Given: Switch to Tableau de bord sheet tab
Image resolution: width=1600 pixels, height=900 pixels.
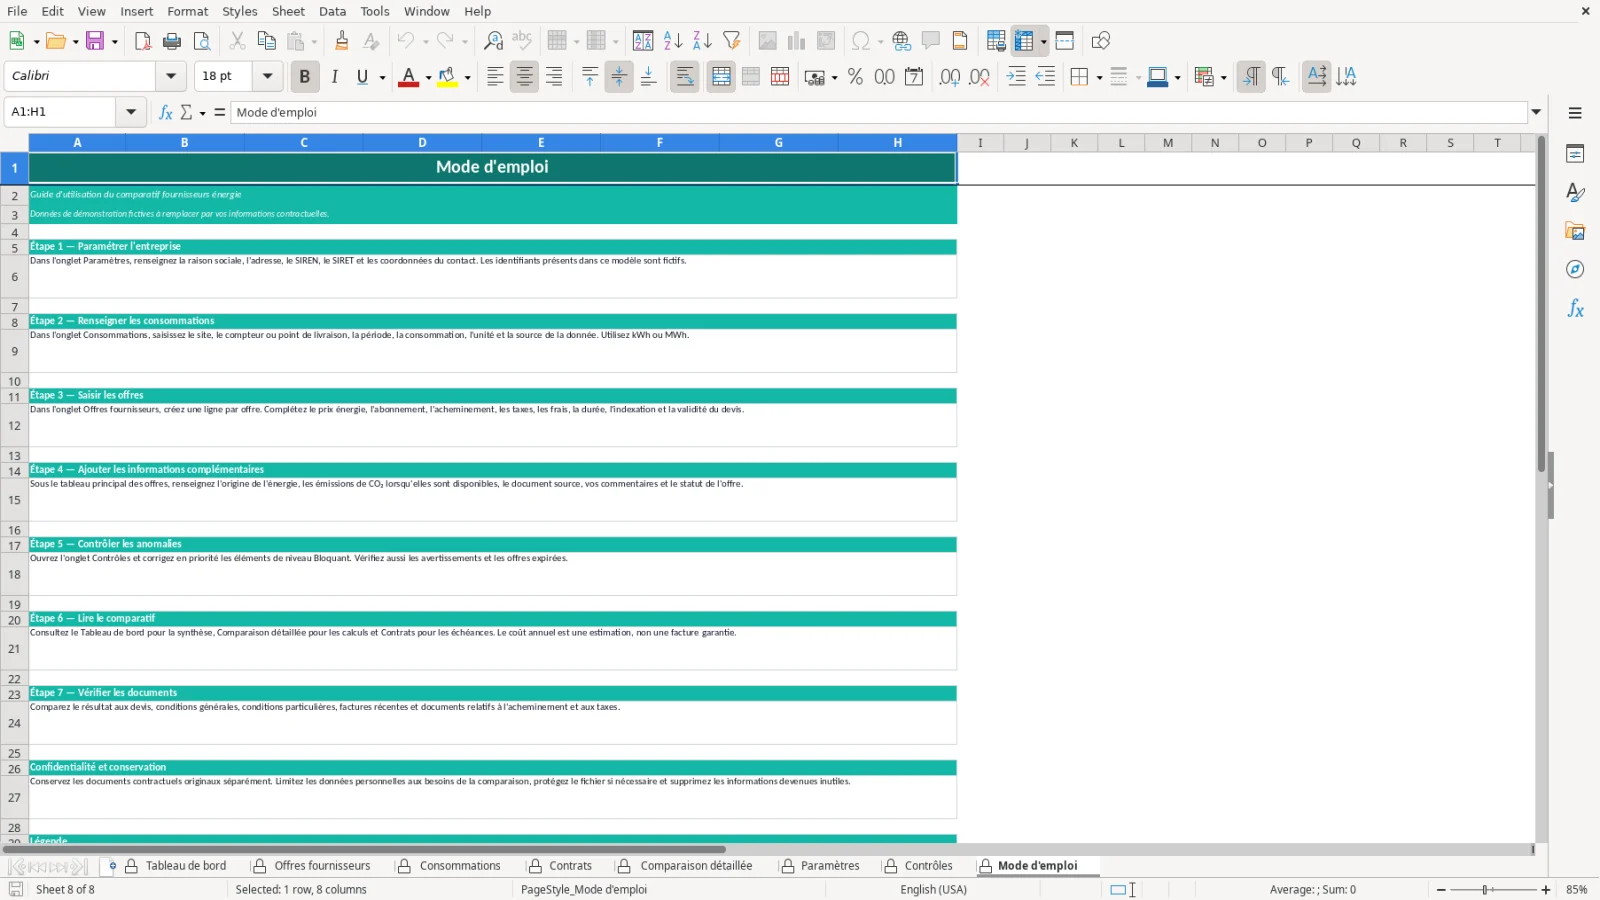Looking at the screenshot, I should coord(186,866).
